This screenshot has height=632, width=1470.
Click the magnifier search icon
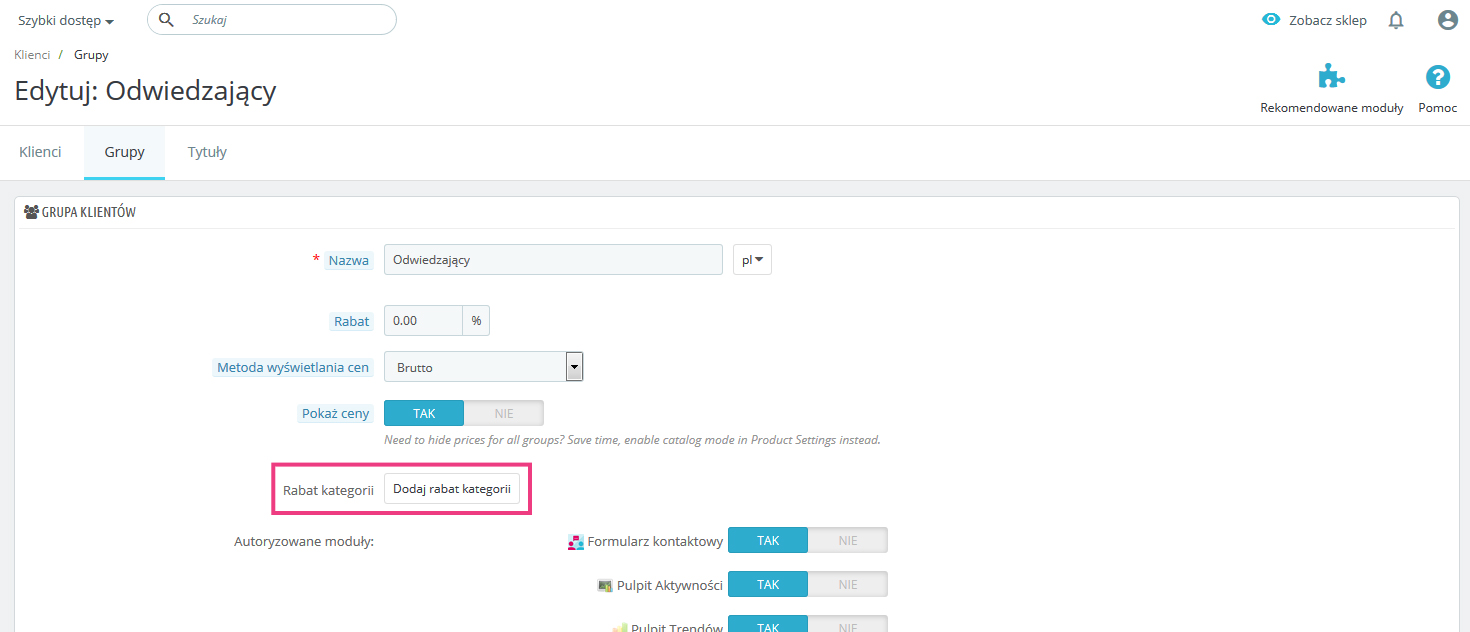click(167, 20)
